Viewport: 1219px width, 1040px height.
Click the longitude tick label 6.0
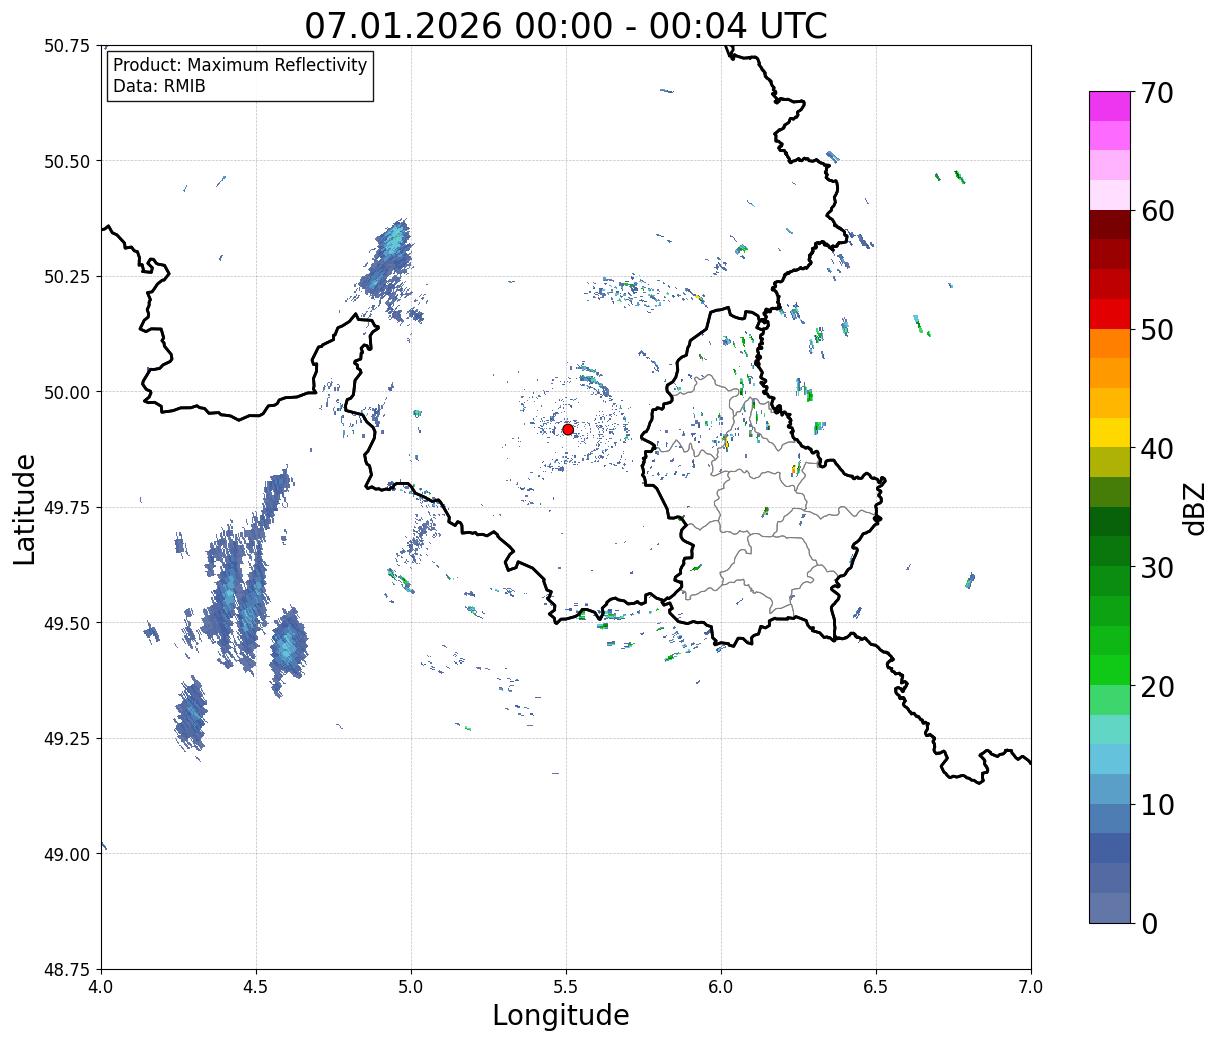721,987
